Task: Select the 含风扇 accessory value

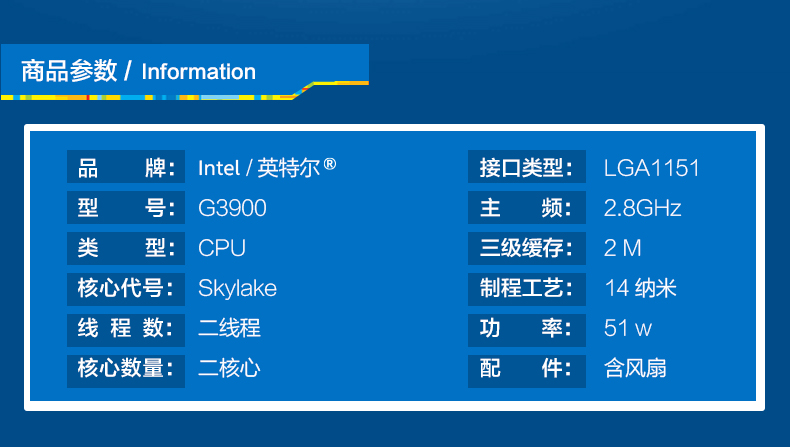Action: (x=635, y=368)
